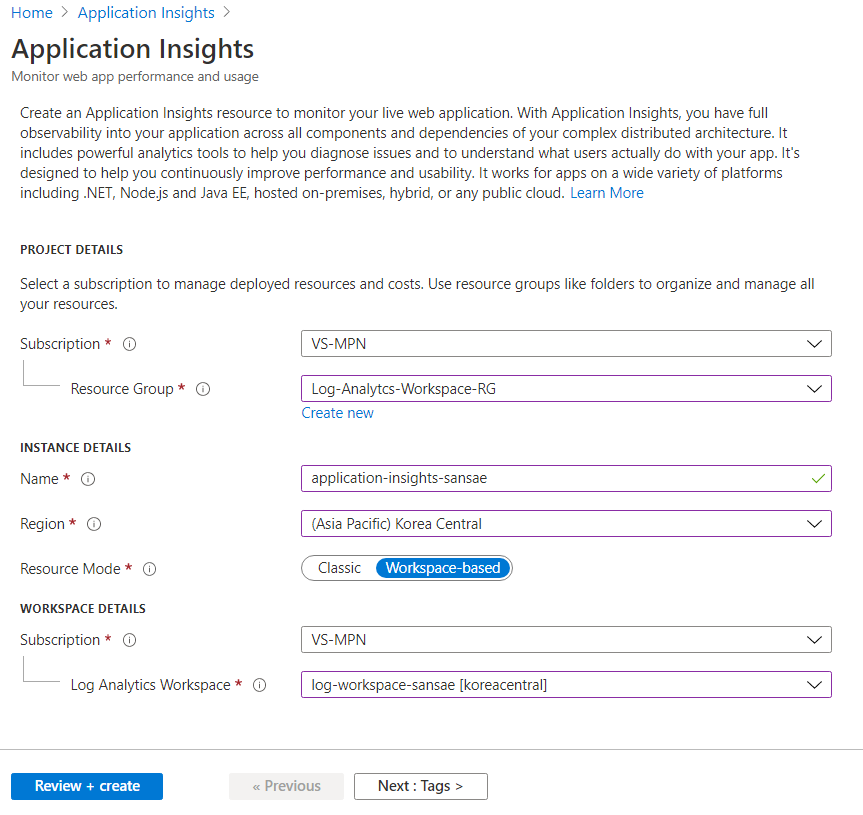Expand the Resource Group dropdown
This screenshot has width=863, height=815.
point(565,389)
